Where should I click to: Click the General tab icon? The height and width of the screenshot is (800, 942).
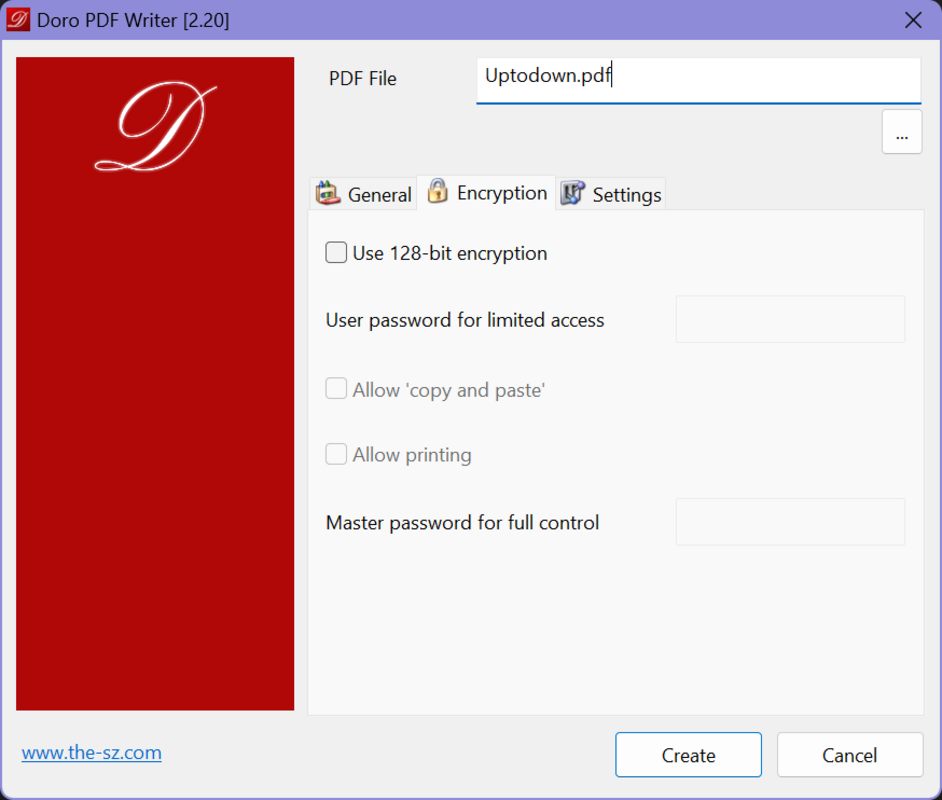pos(328,193)
